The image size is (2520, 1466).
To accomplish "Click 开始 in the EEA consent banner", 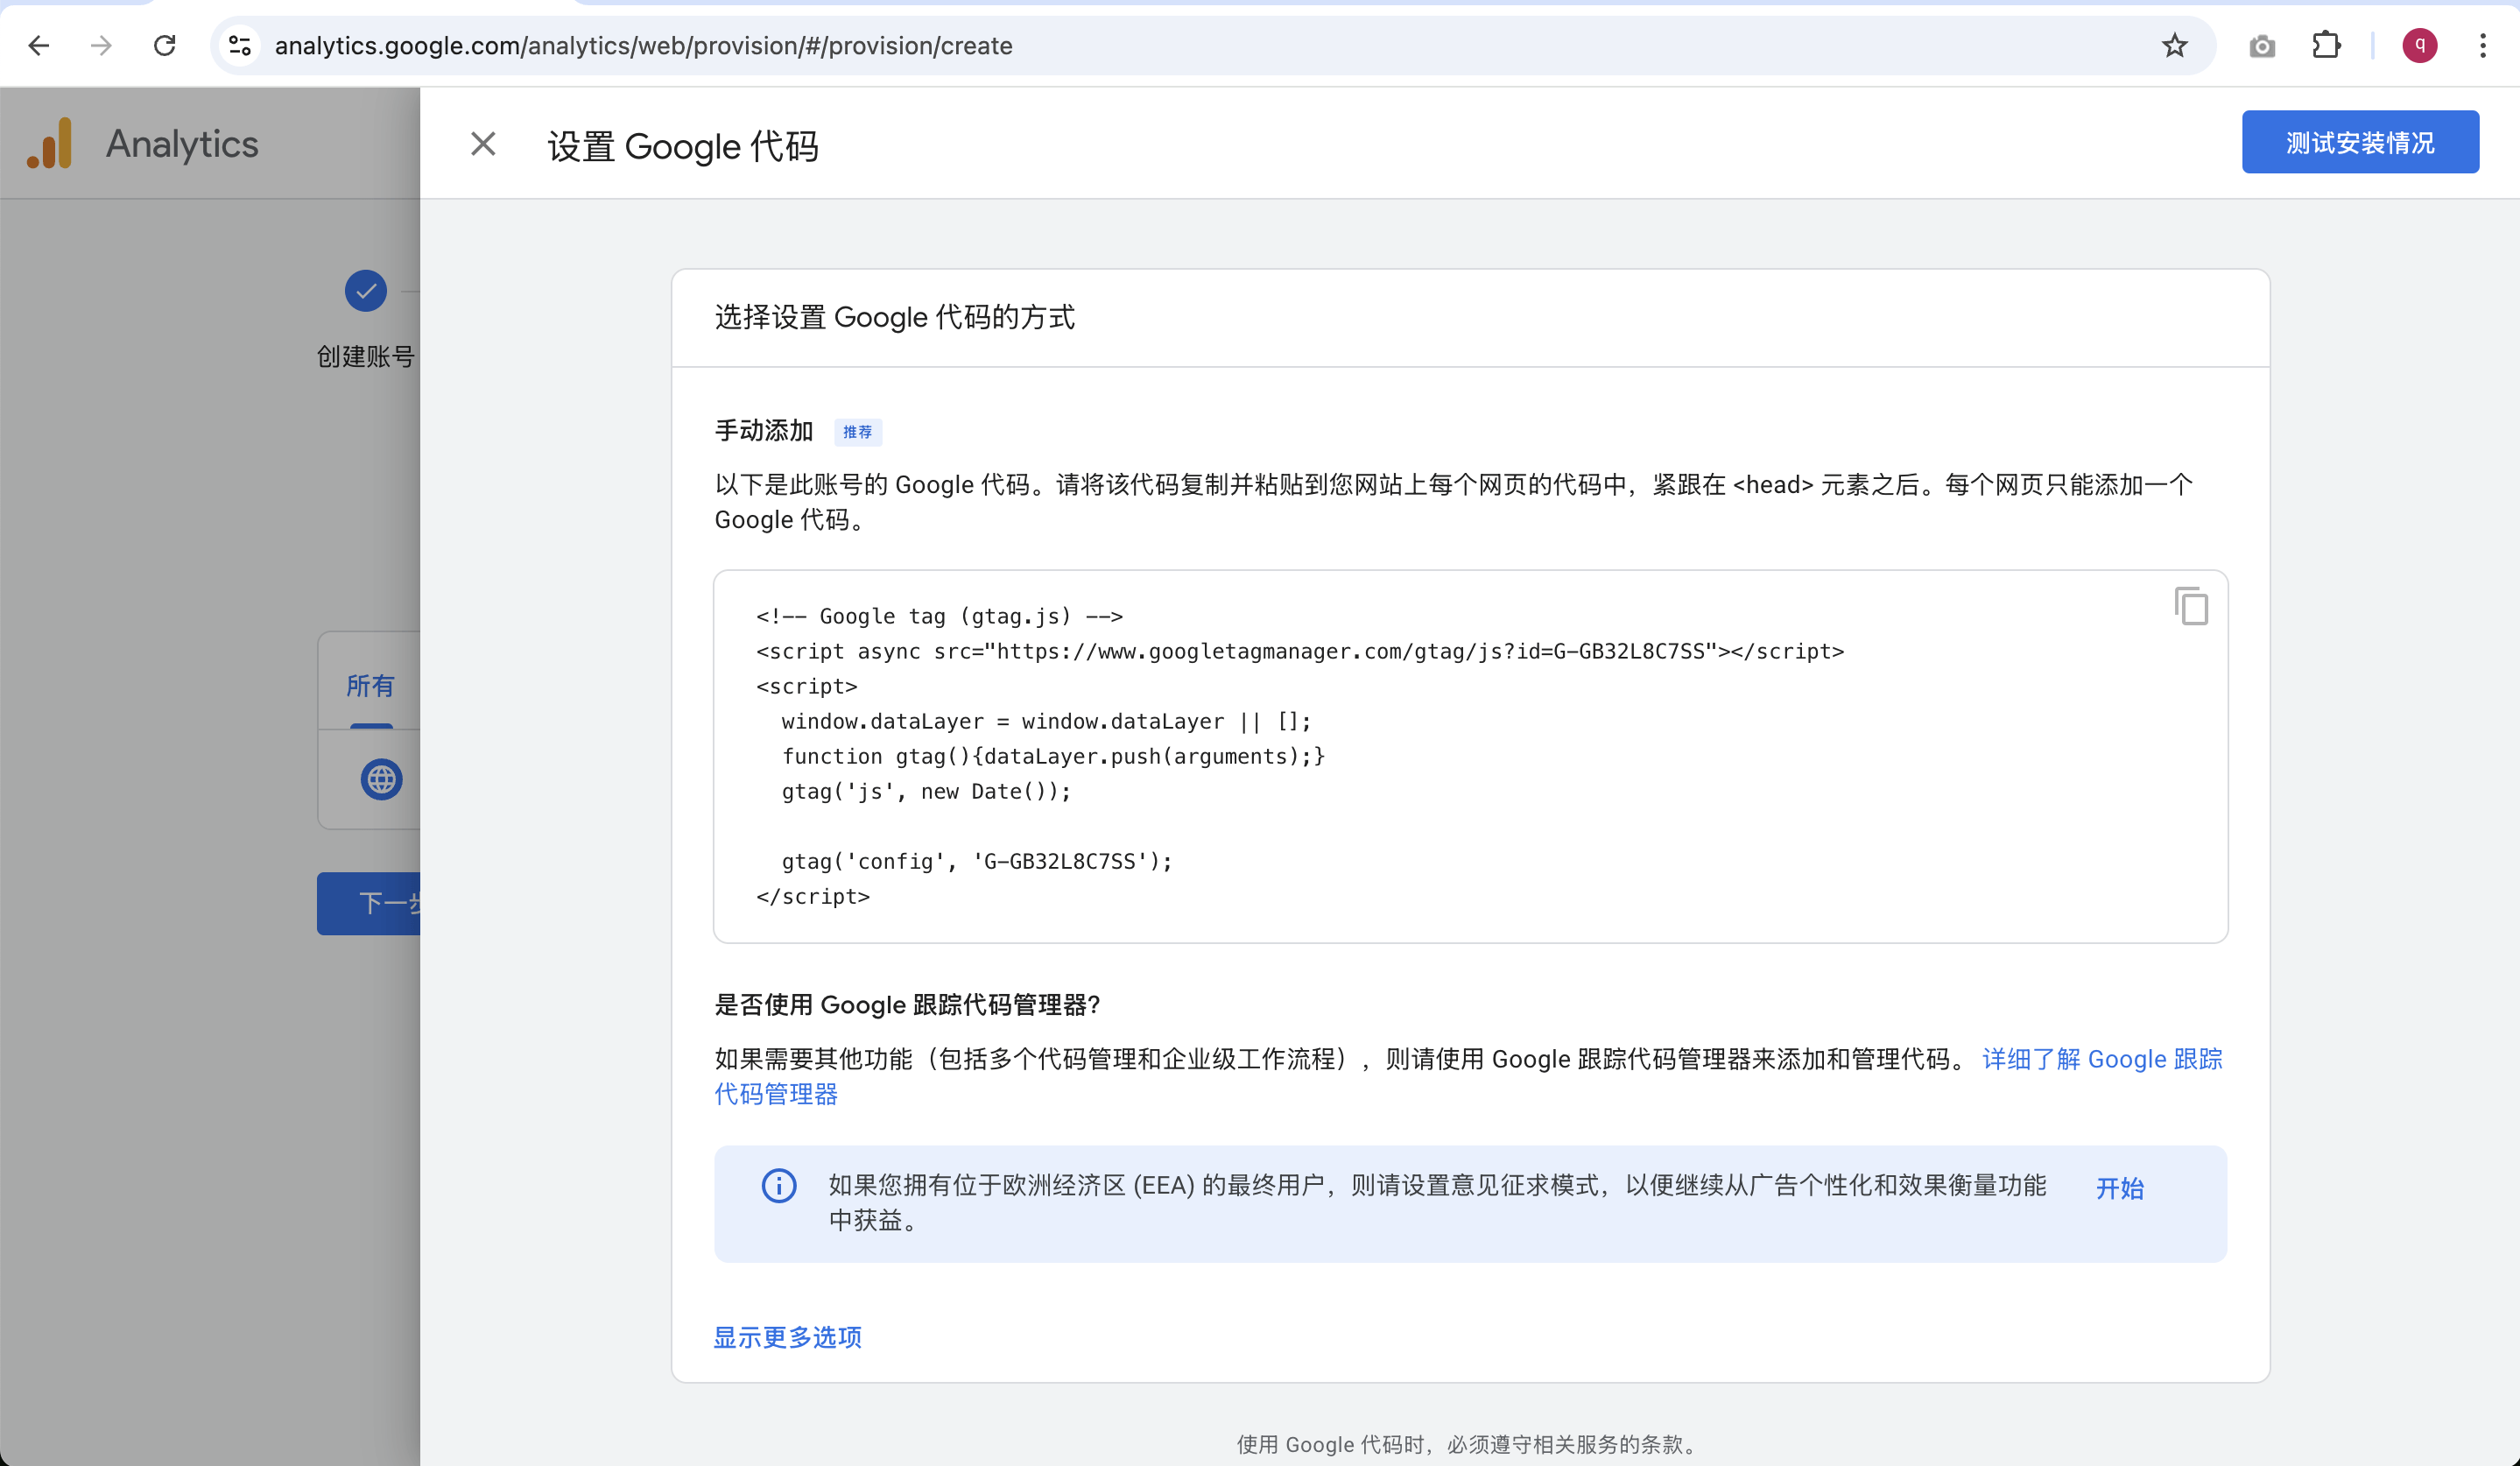I will click(2119, 1188).
